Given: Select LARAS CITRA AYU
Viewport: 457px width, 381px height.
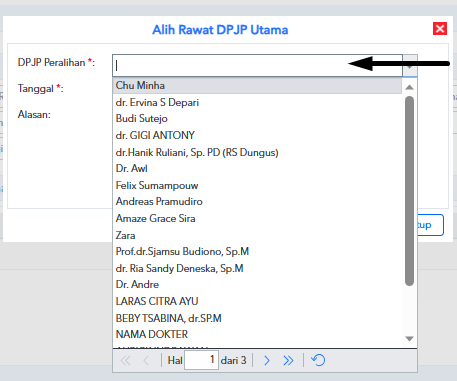Looking at the screenshot, I should pyautogui.click(x=257, y=301).
